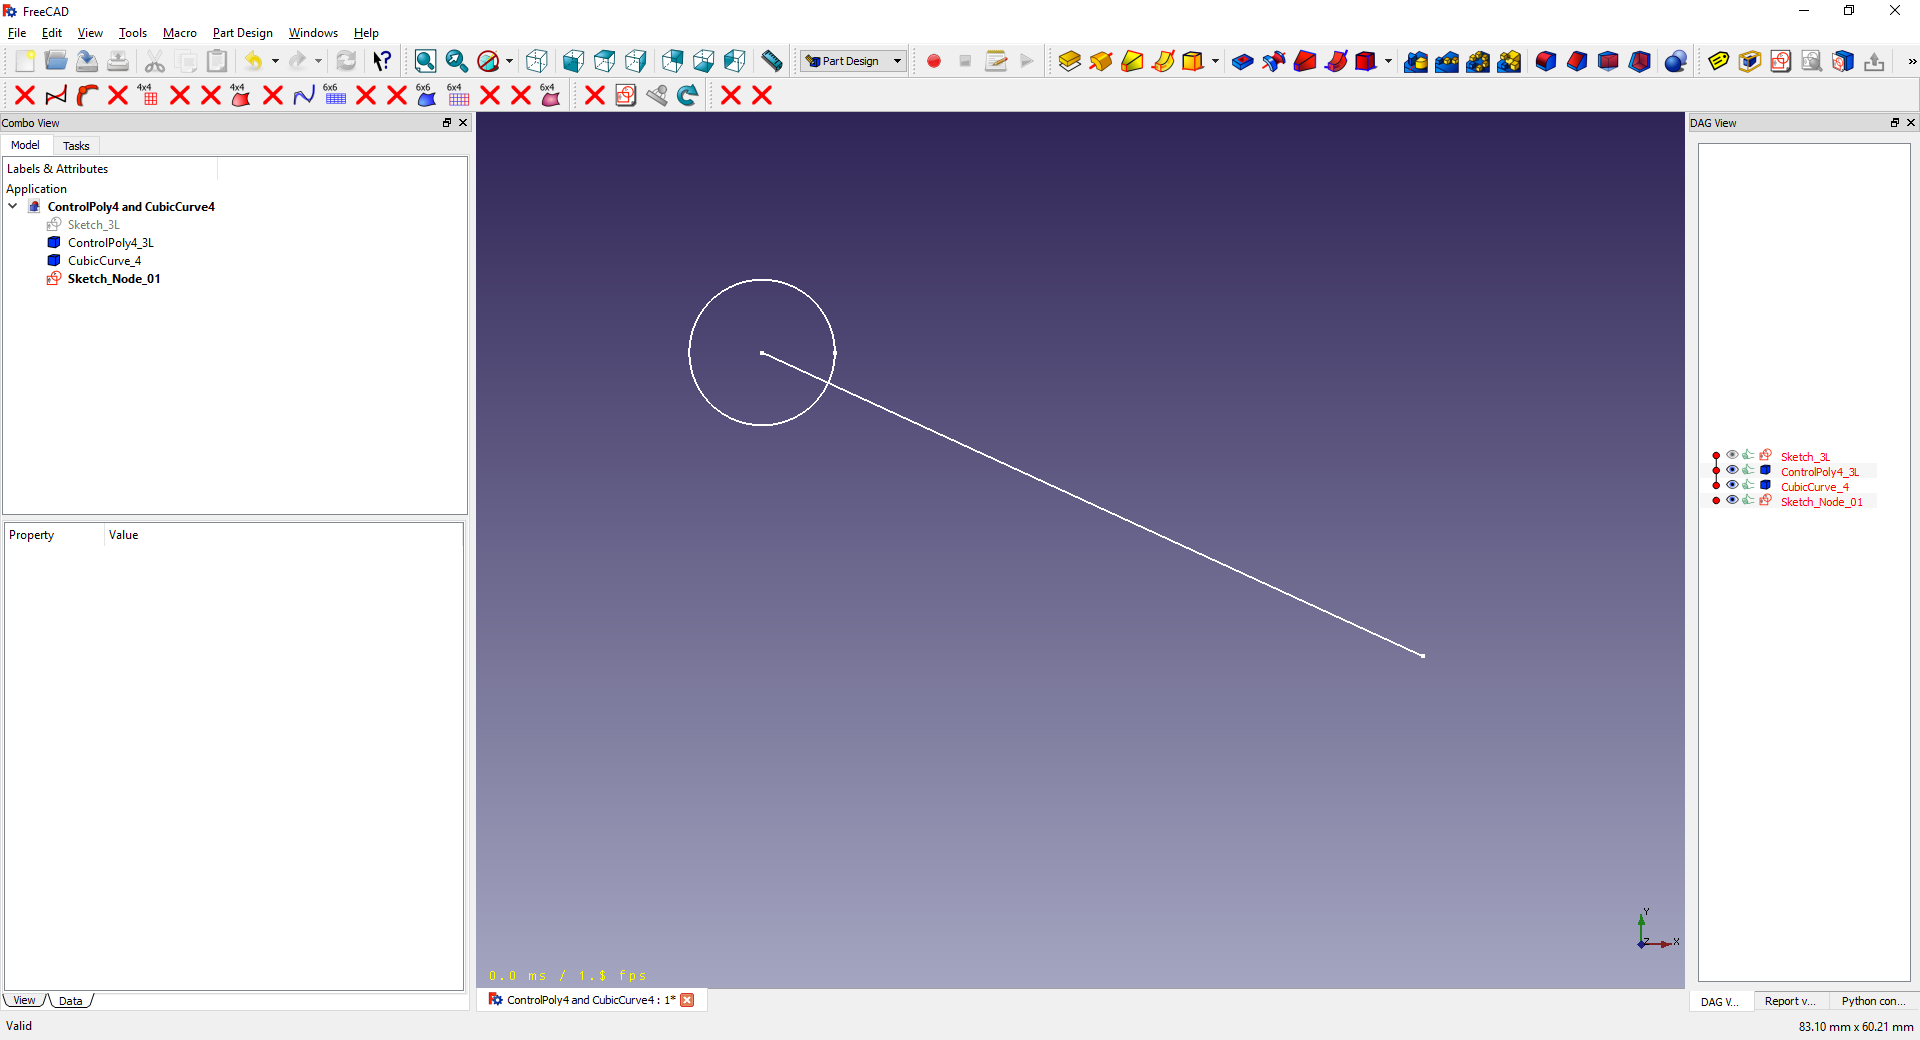This screenshot has width=1920, height=1040.
Task: Click the blue curve macro icon
Action: click(x=304, y=95)
